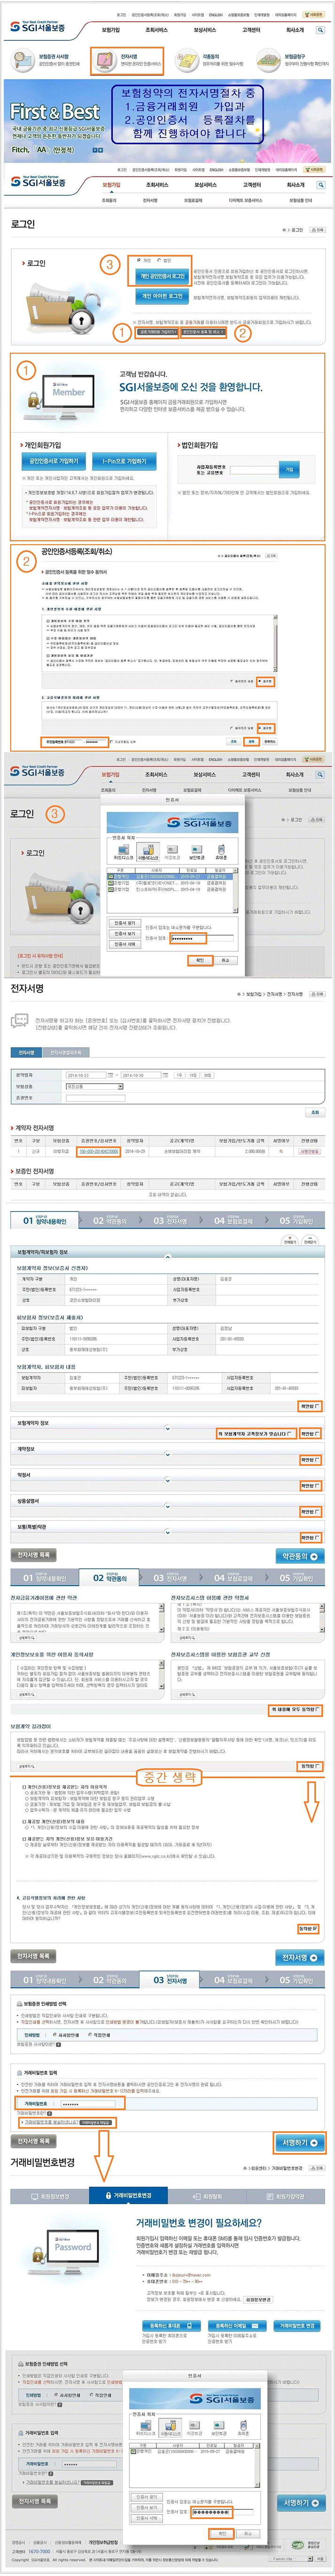The height and width of the screenshot is (2576, 335).
Task: Open 고객센터 menu in home page header
Action: (x=252, y=30)
